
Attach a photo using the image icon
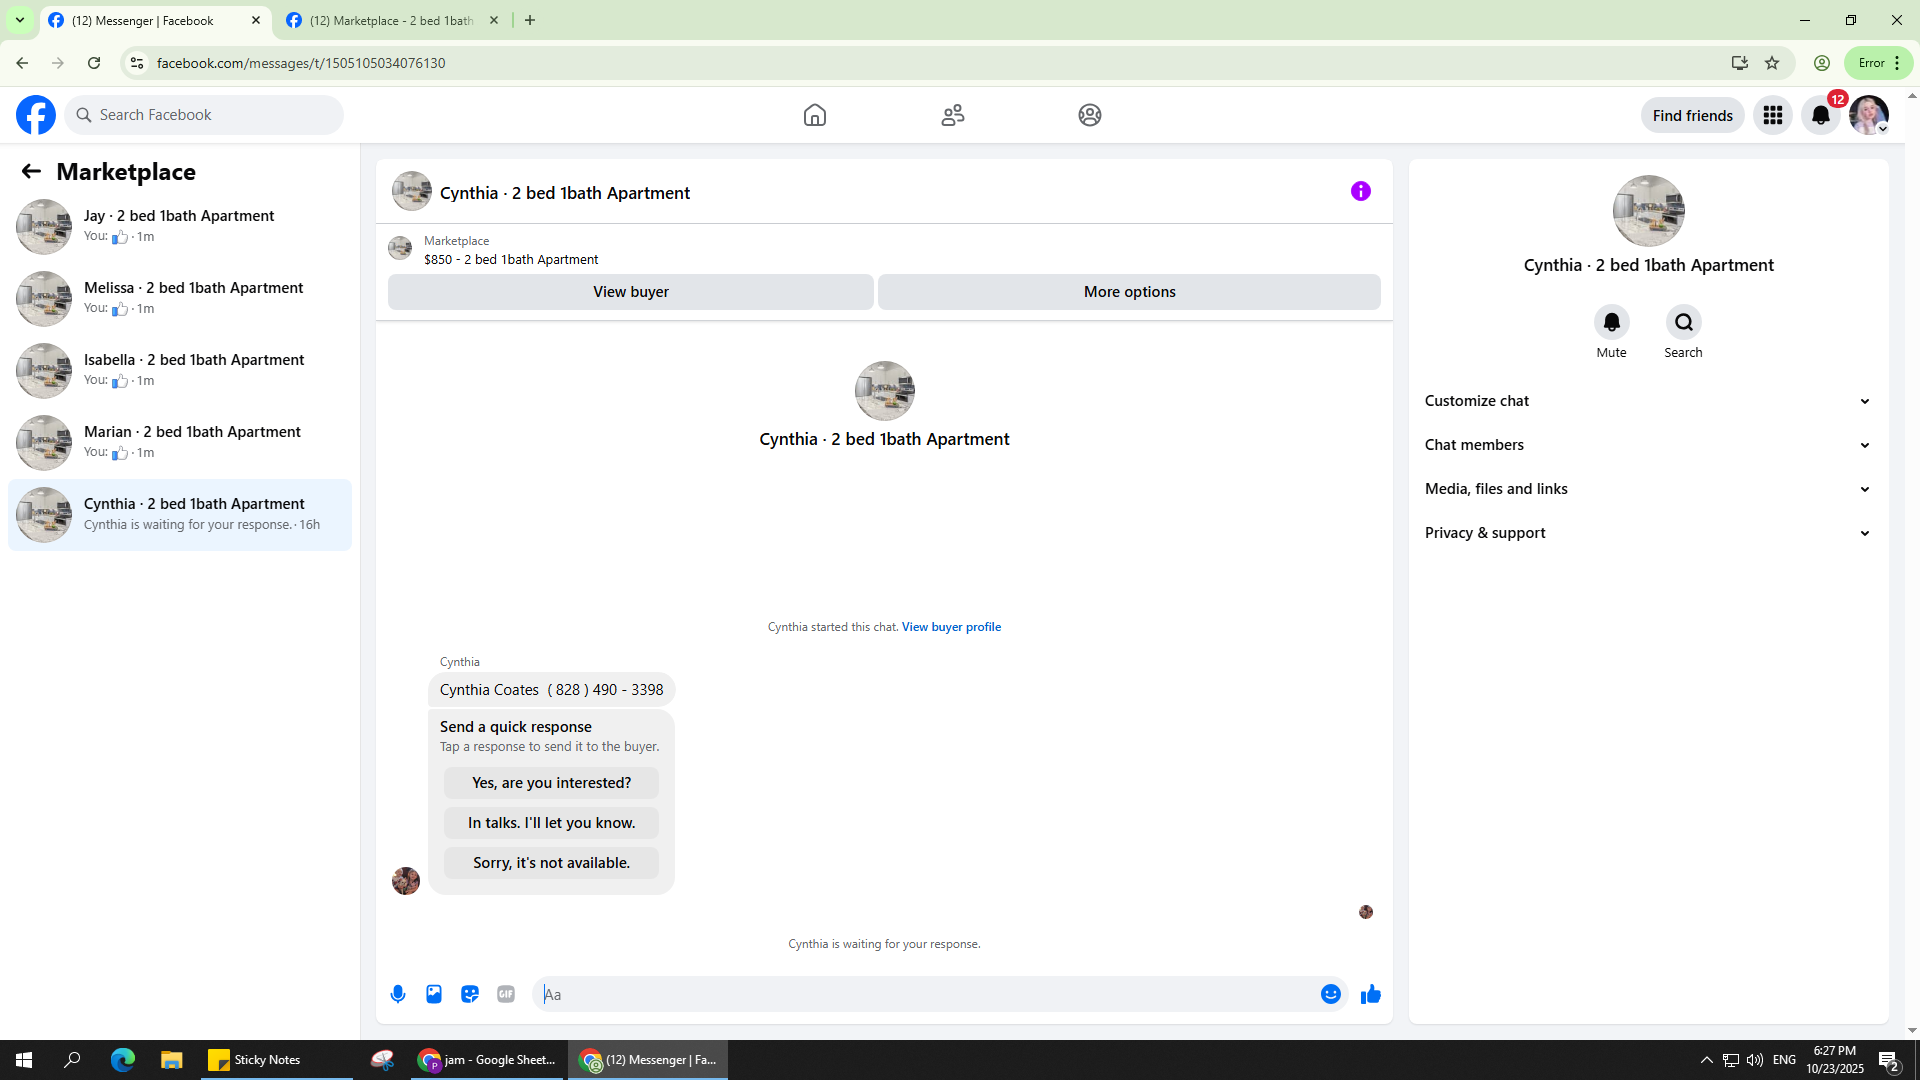point(434,994)
